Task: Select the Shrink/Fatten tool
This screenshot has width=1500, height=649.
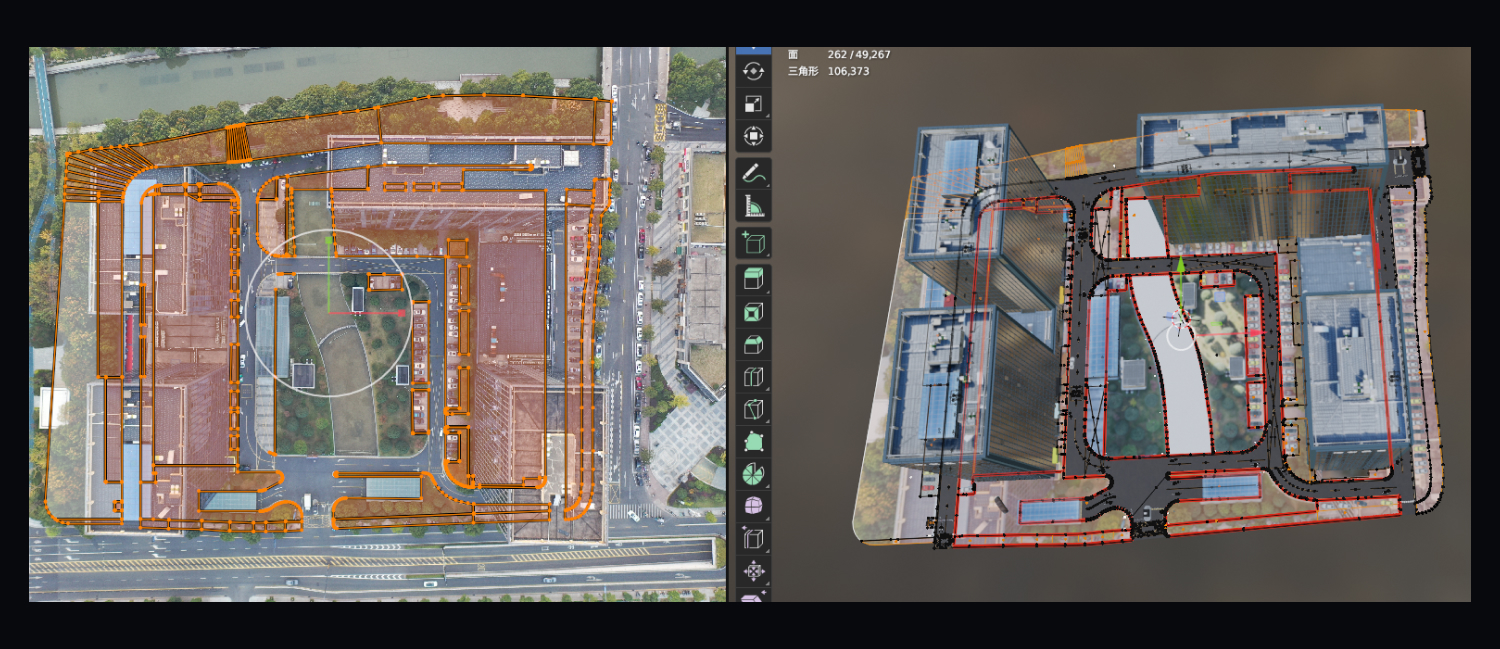Action: coord(753,571)
